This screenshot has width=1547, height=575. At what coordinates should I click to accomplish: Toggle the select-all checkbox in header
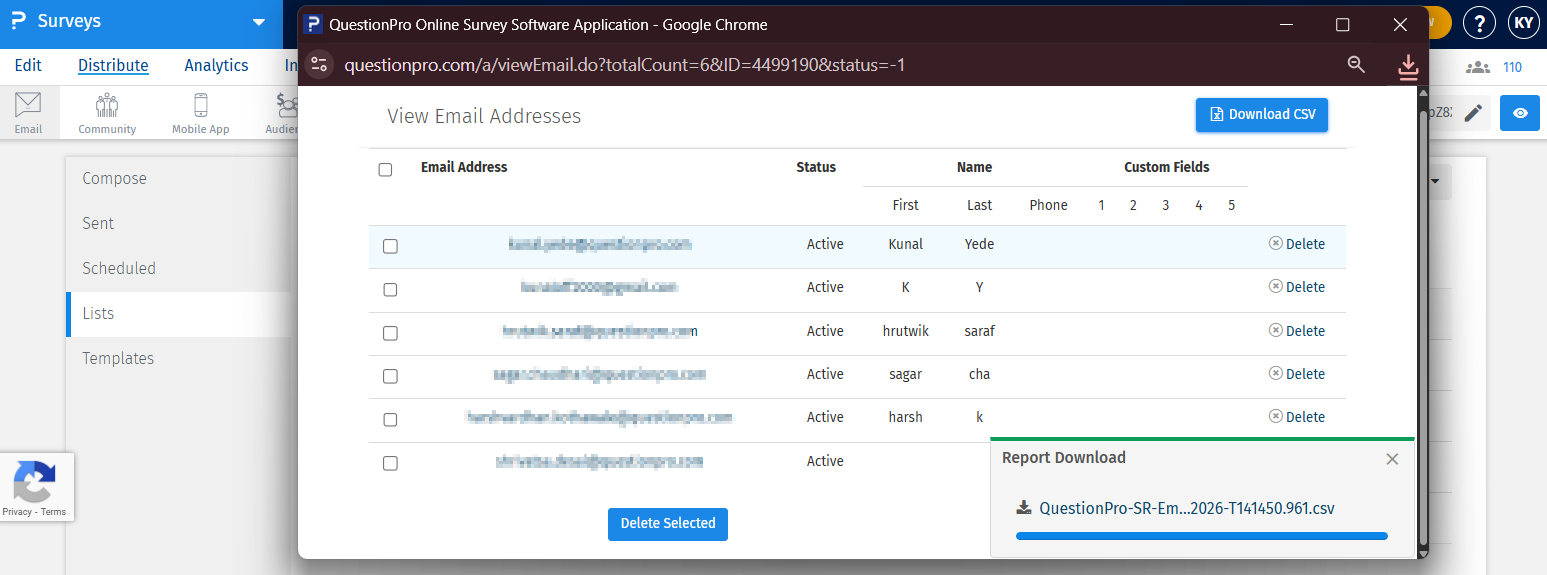[x=385, y=170]
